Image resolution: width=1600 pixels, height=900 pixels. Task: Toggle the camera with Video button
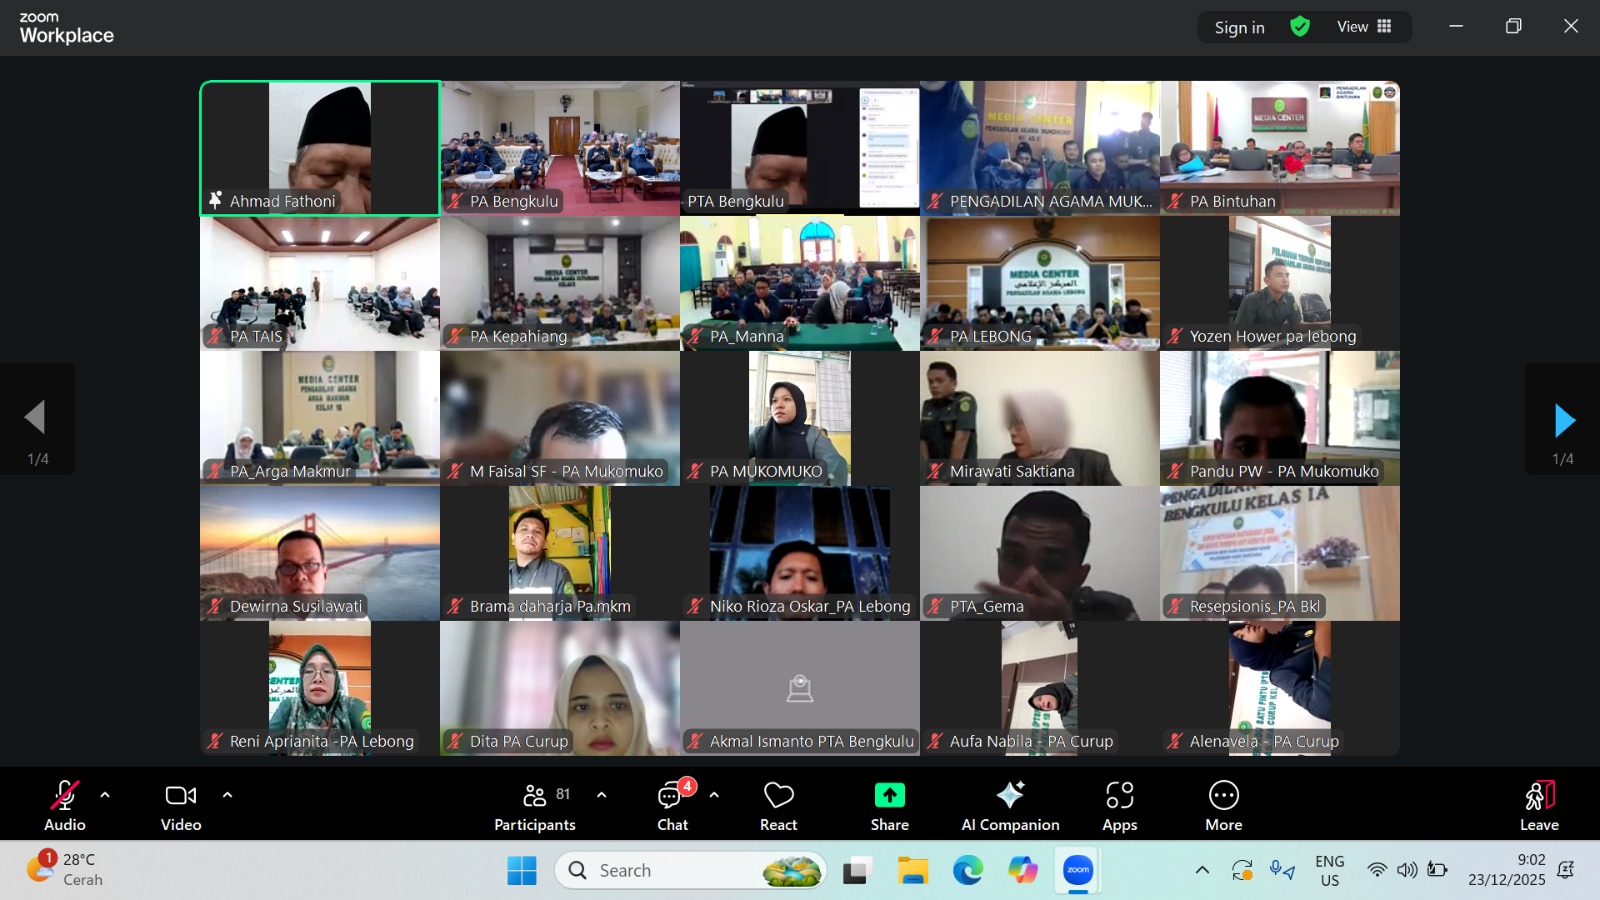pyautogui.click(x=181, y=805)
